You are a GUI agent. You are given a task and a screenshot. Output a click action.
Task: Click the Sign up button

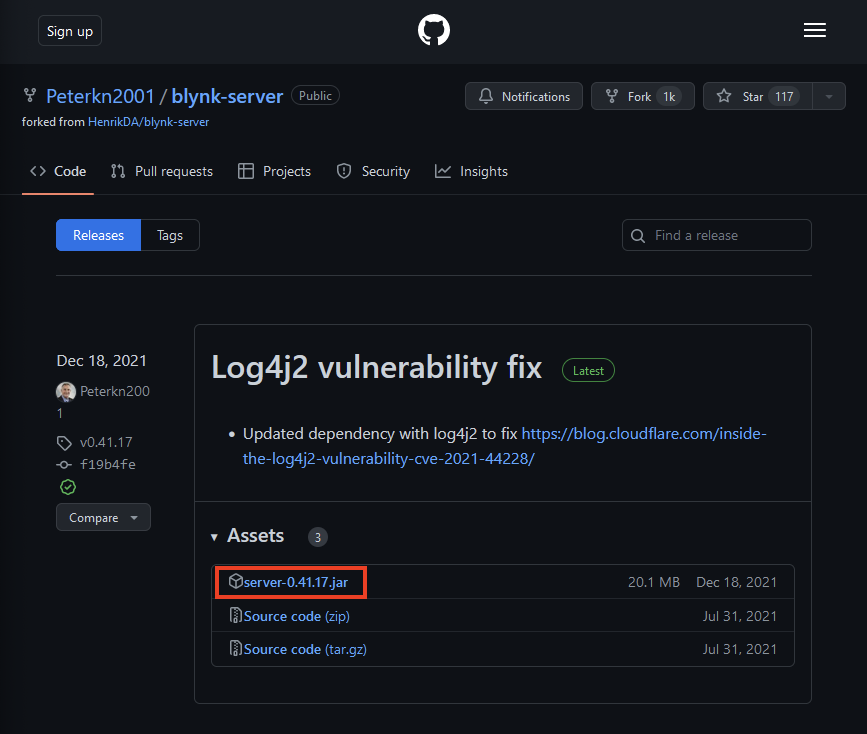pyautogui.click(x=70, y=31)
